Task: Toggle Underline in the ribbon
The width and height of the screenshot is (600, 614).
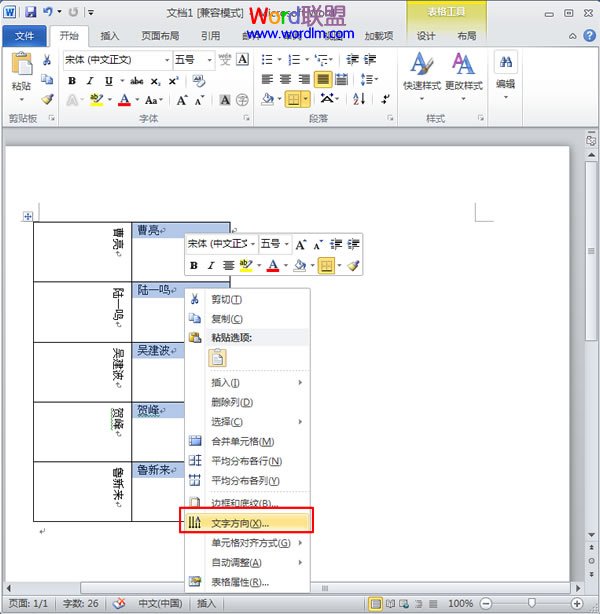Action: [x=109, y=81]
